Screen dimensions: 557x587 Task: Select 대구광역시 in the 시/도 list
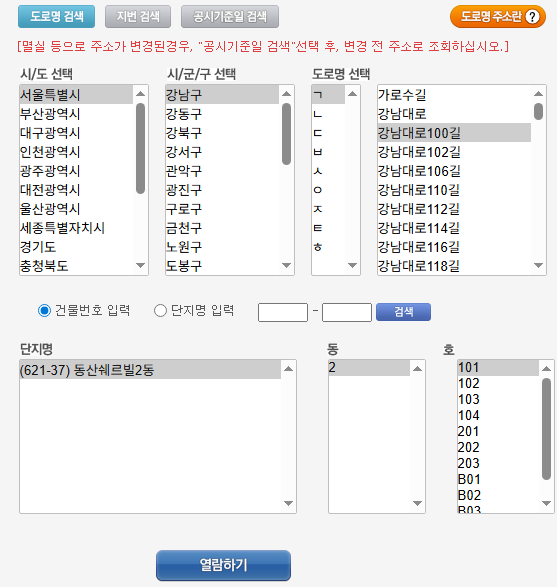click(76, 133)
